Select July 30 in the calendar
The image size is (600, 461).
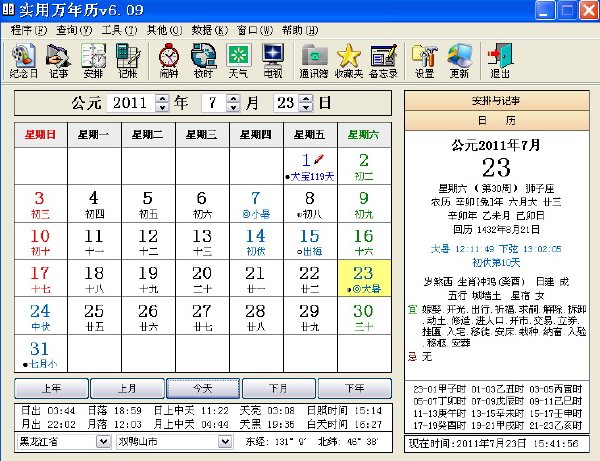click(x=364, y=316)
